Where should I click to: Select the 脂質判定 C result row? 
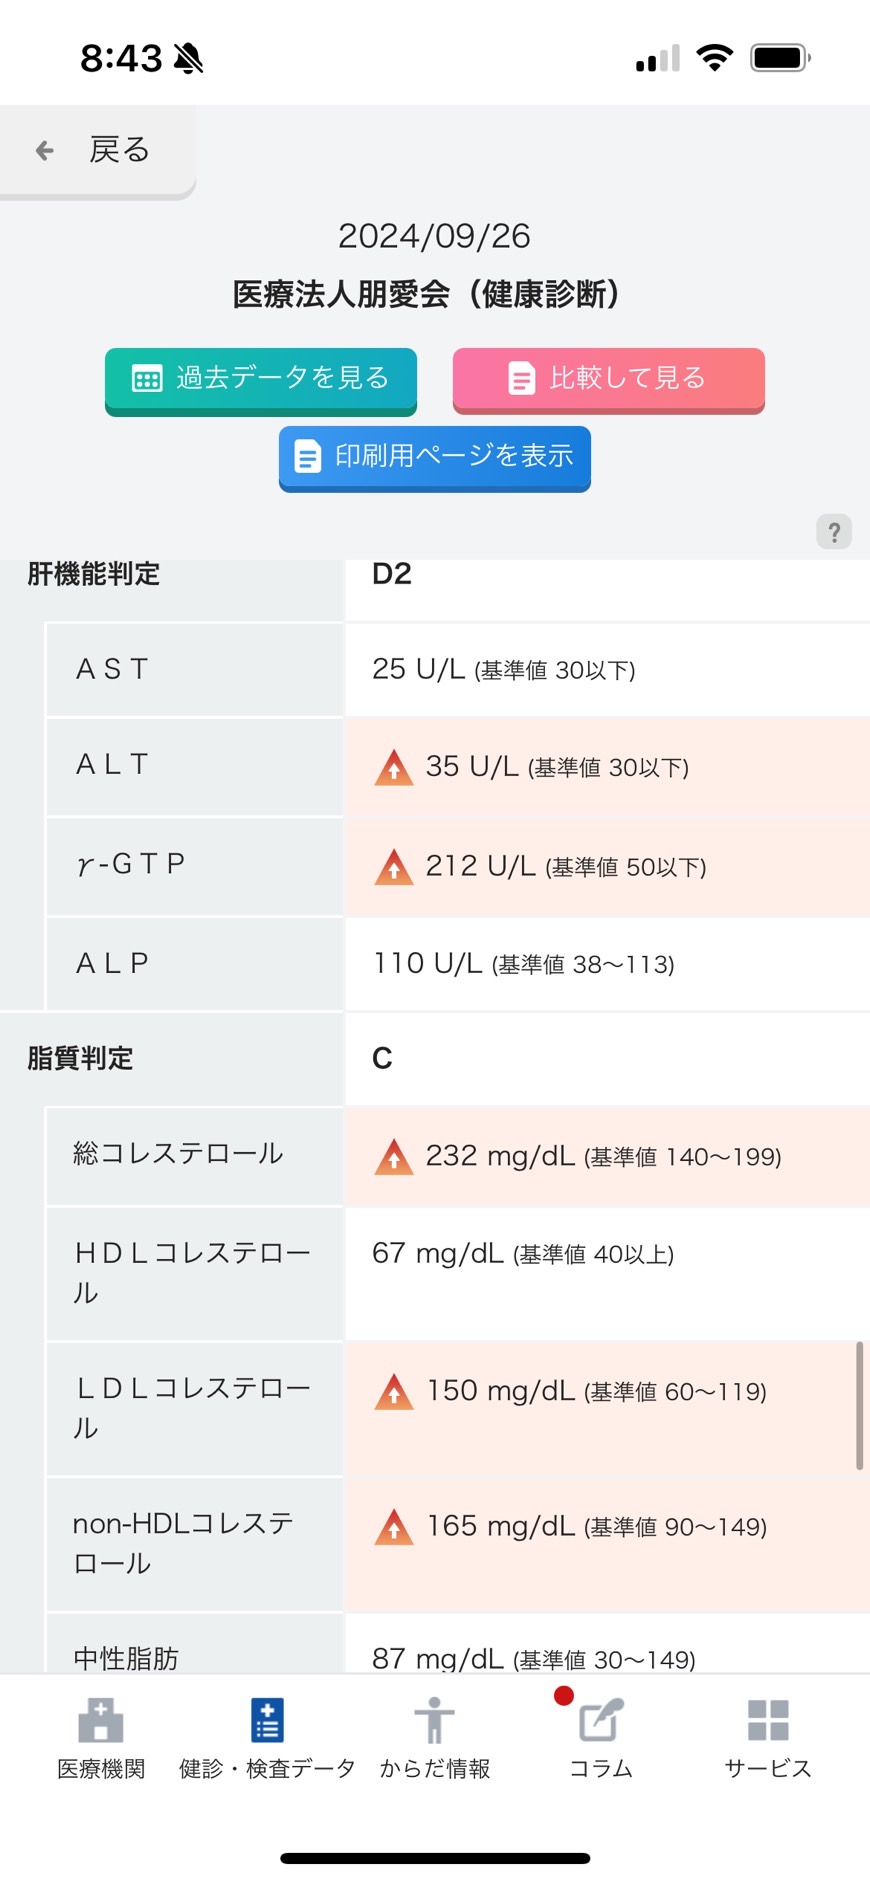(x=435, y=1058)
